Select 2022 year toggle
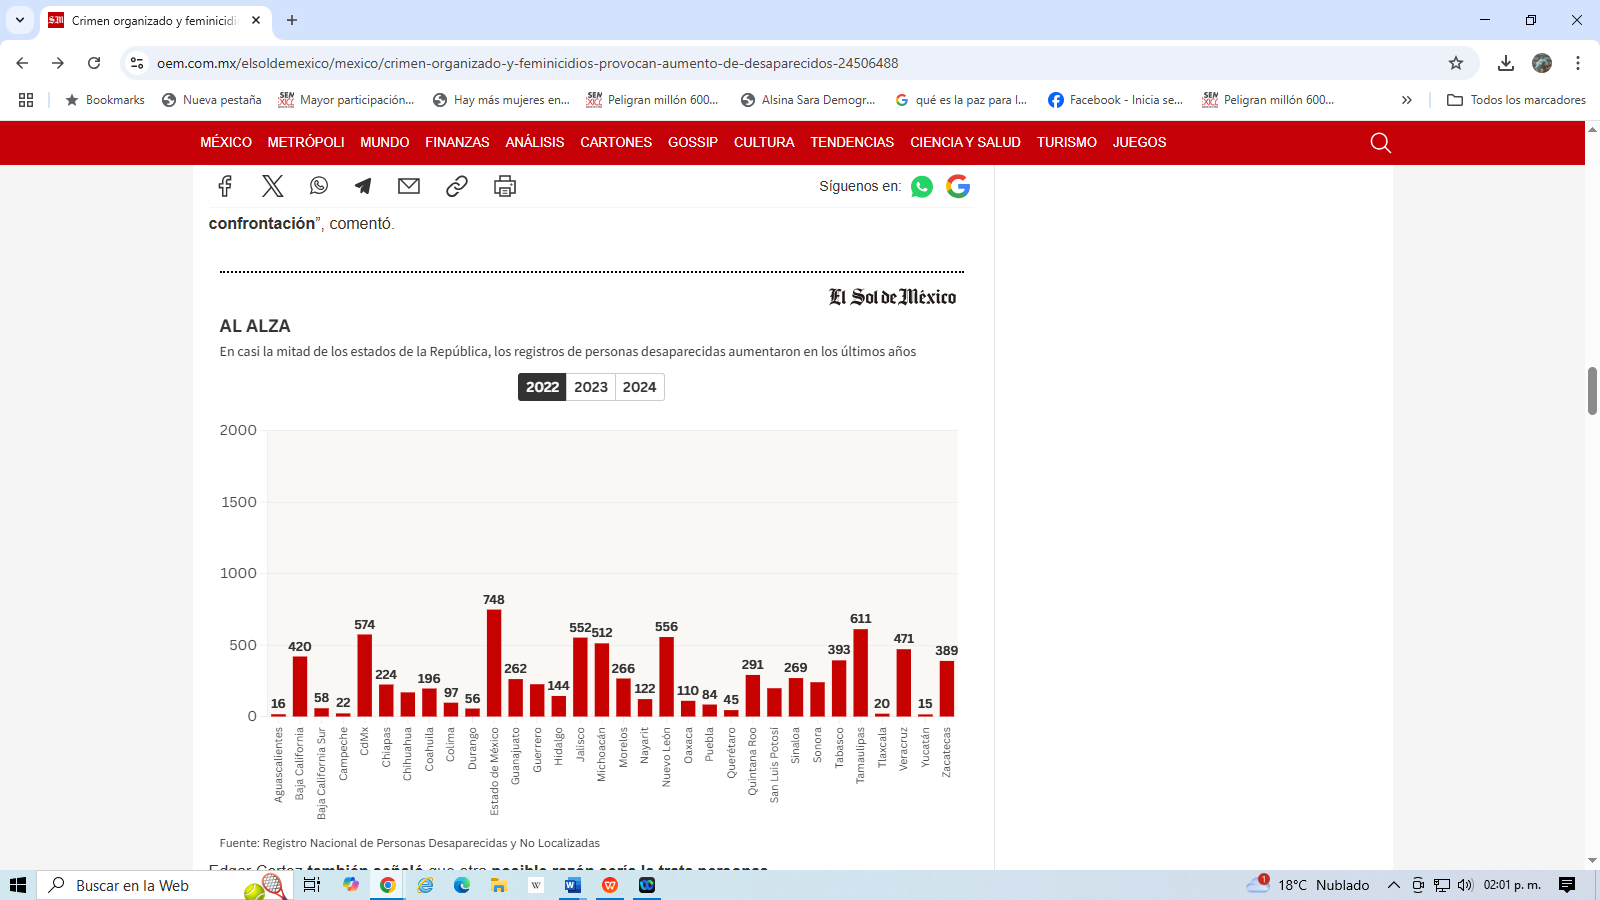 [542, 387]
